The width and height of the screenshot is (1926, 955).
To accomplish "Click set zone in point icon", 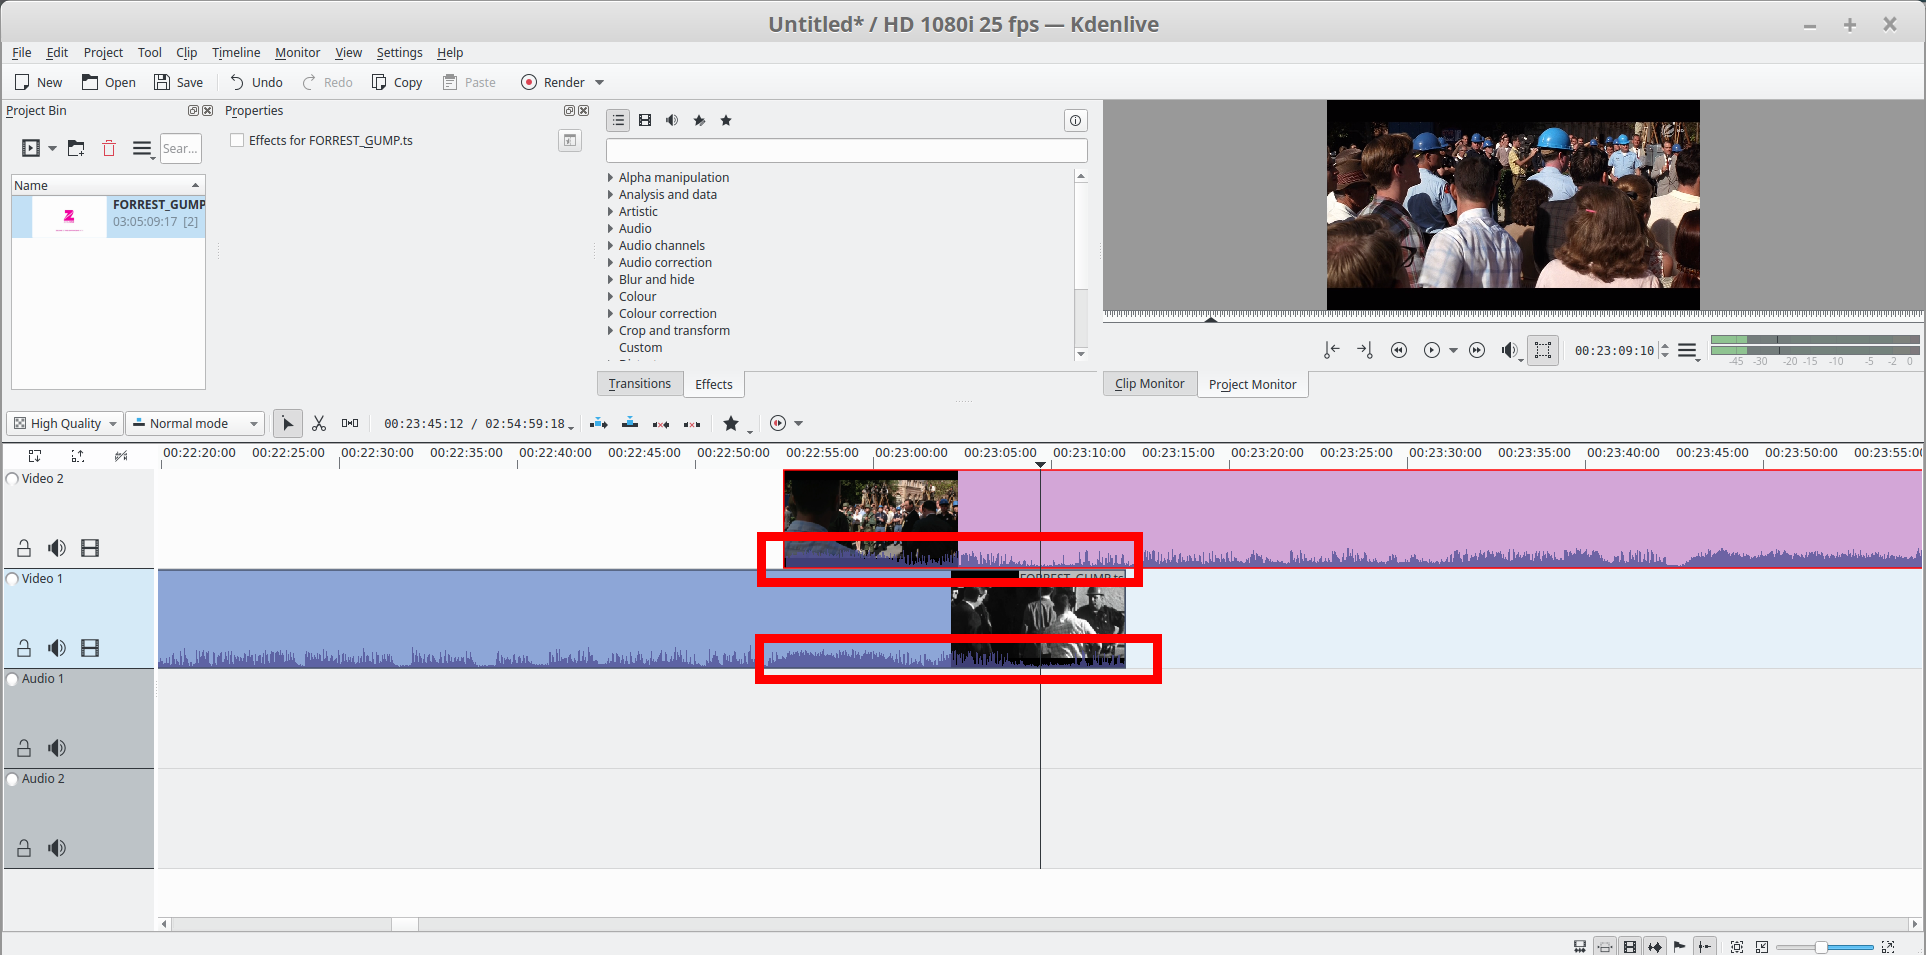I will 1331,350.
